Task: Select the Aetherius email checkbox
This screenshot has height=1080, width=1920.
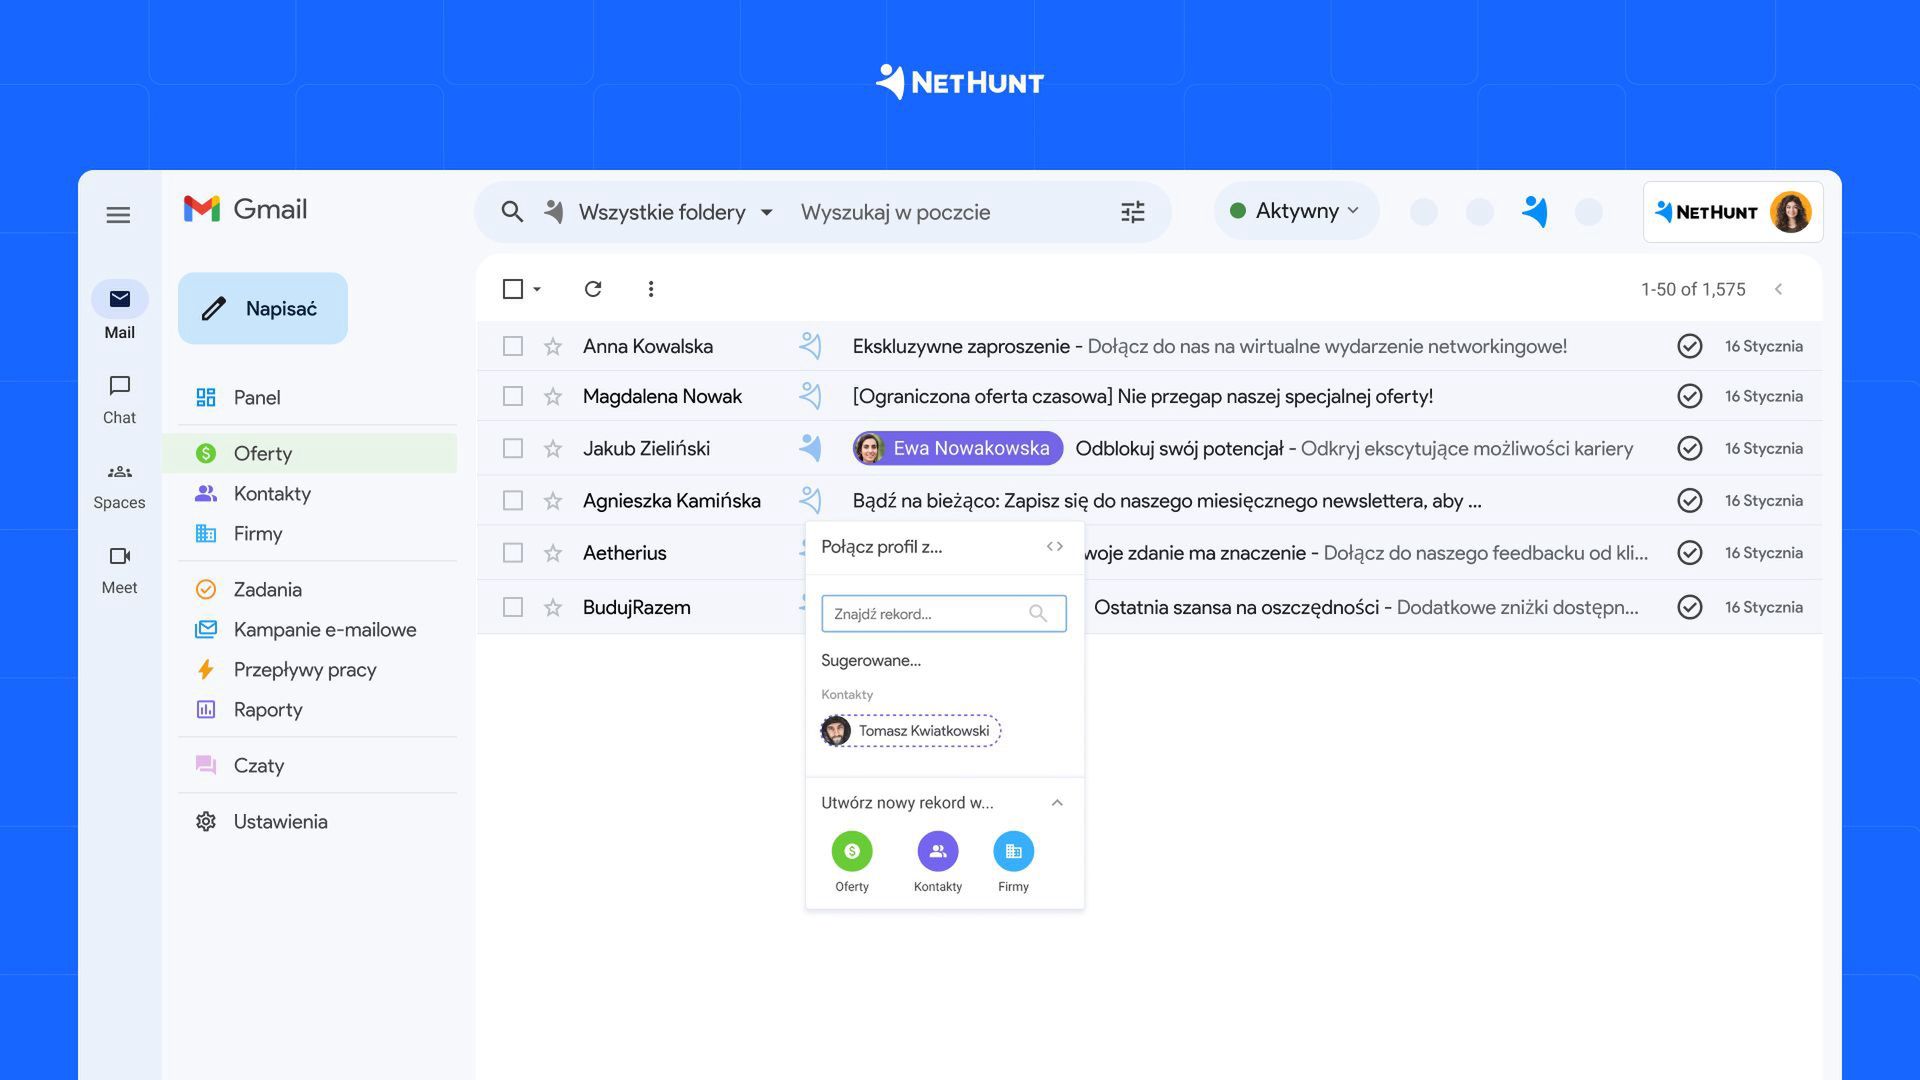Action: (x=513, y=553)
